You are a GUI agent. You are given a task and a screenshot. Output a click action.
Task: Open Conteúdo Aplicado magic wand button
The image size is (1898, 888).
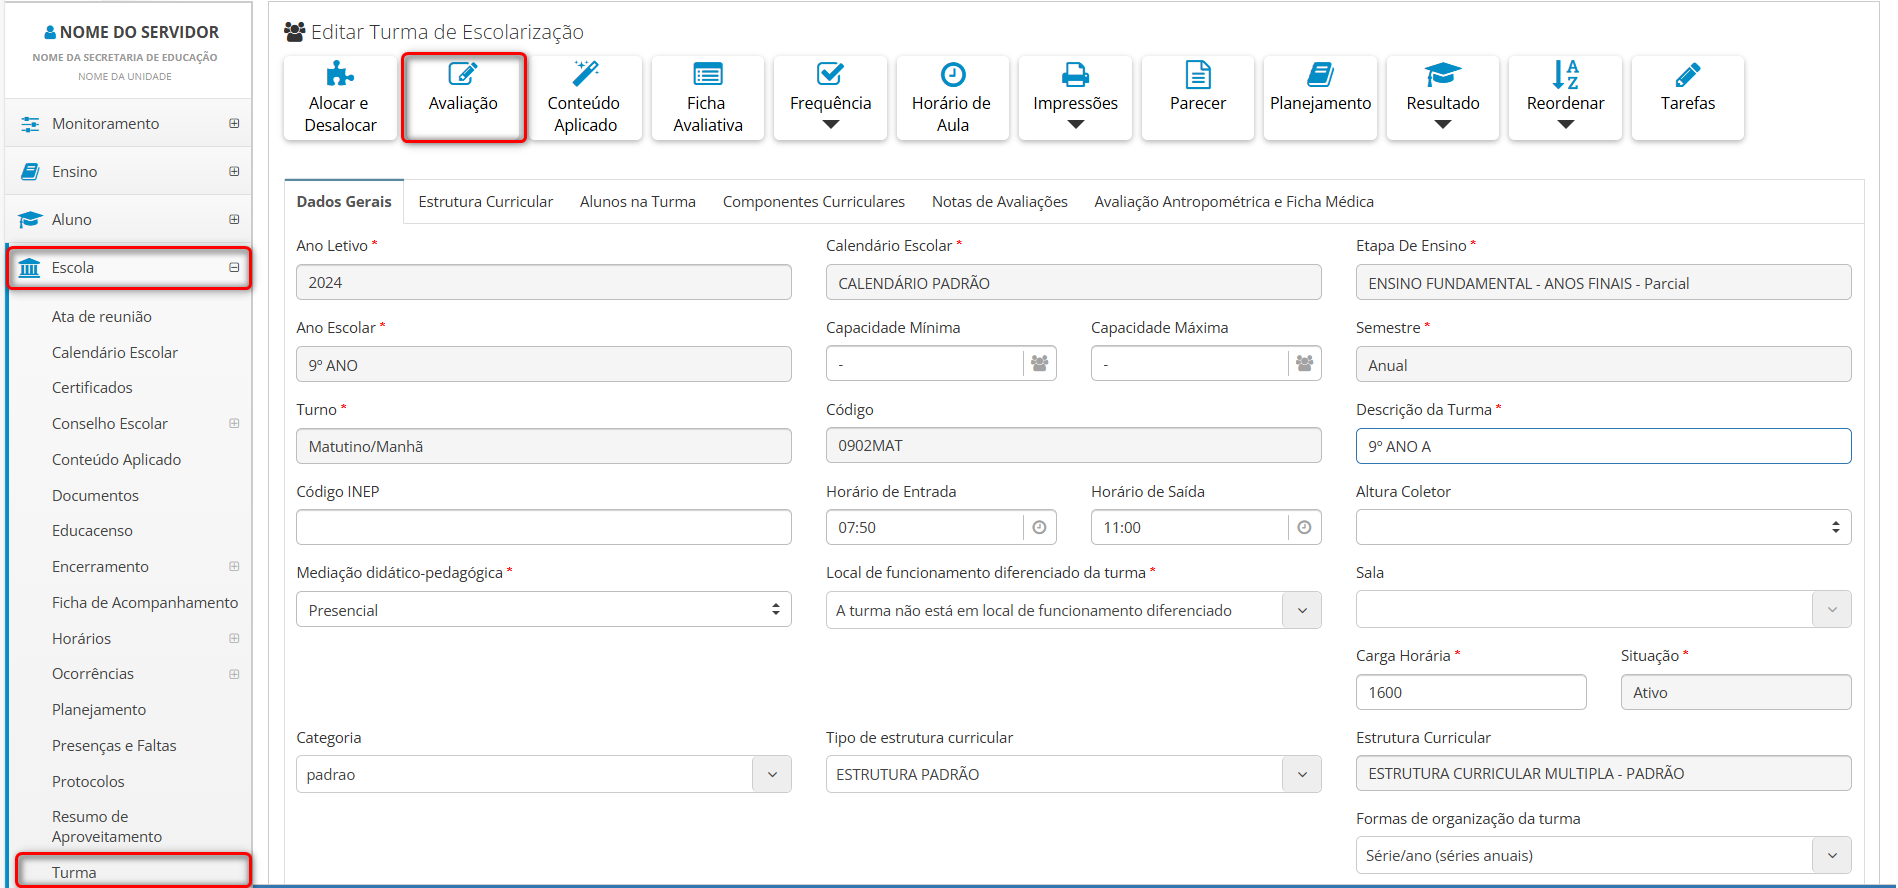point(585,75)
